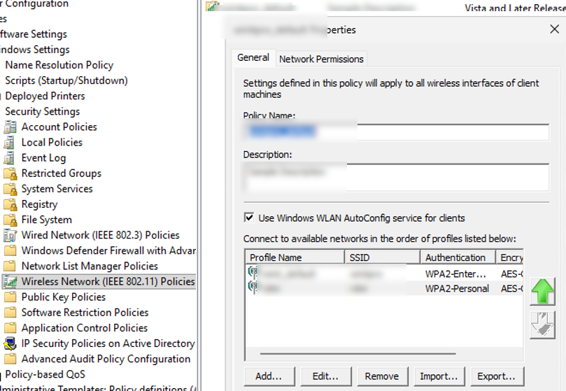The width and height of the screenshot is (566, 391).
Task: Click the File System folder icon
Action: (x=10, y=220)
